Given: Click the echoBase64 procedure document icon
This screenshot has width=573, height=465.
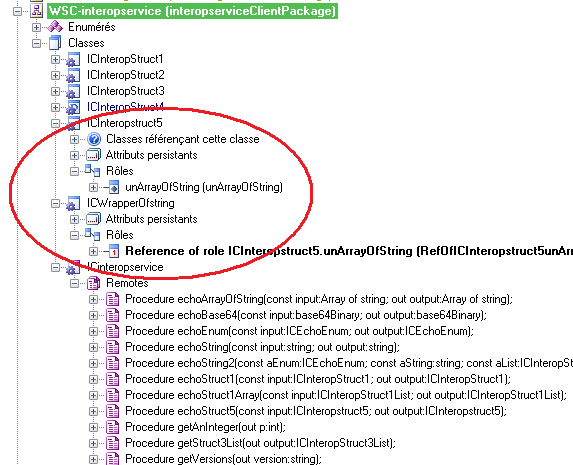Looking at the screenshot, I should coord(113,315).
